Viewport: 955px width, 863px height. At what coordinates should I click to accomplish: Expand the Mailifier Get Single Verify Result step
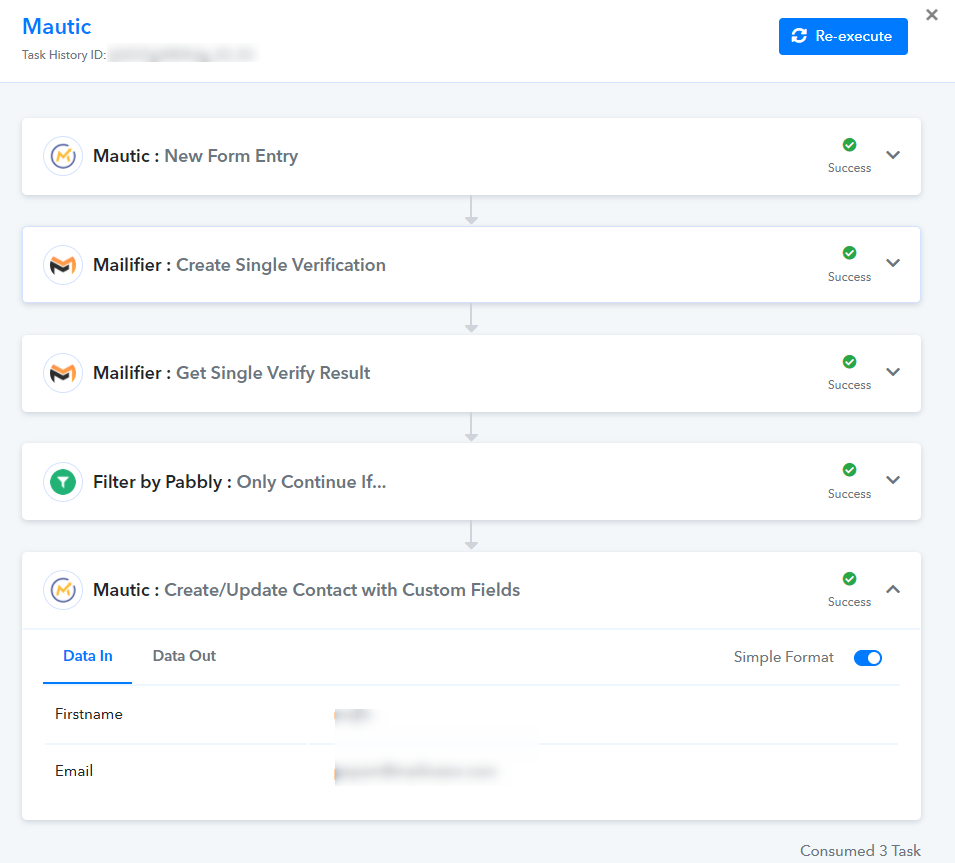click(893, 372)
